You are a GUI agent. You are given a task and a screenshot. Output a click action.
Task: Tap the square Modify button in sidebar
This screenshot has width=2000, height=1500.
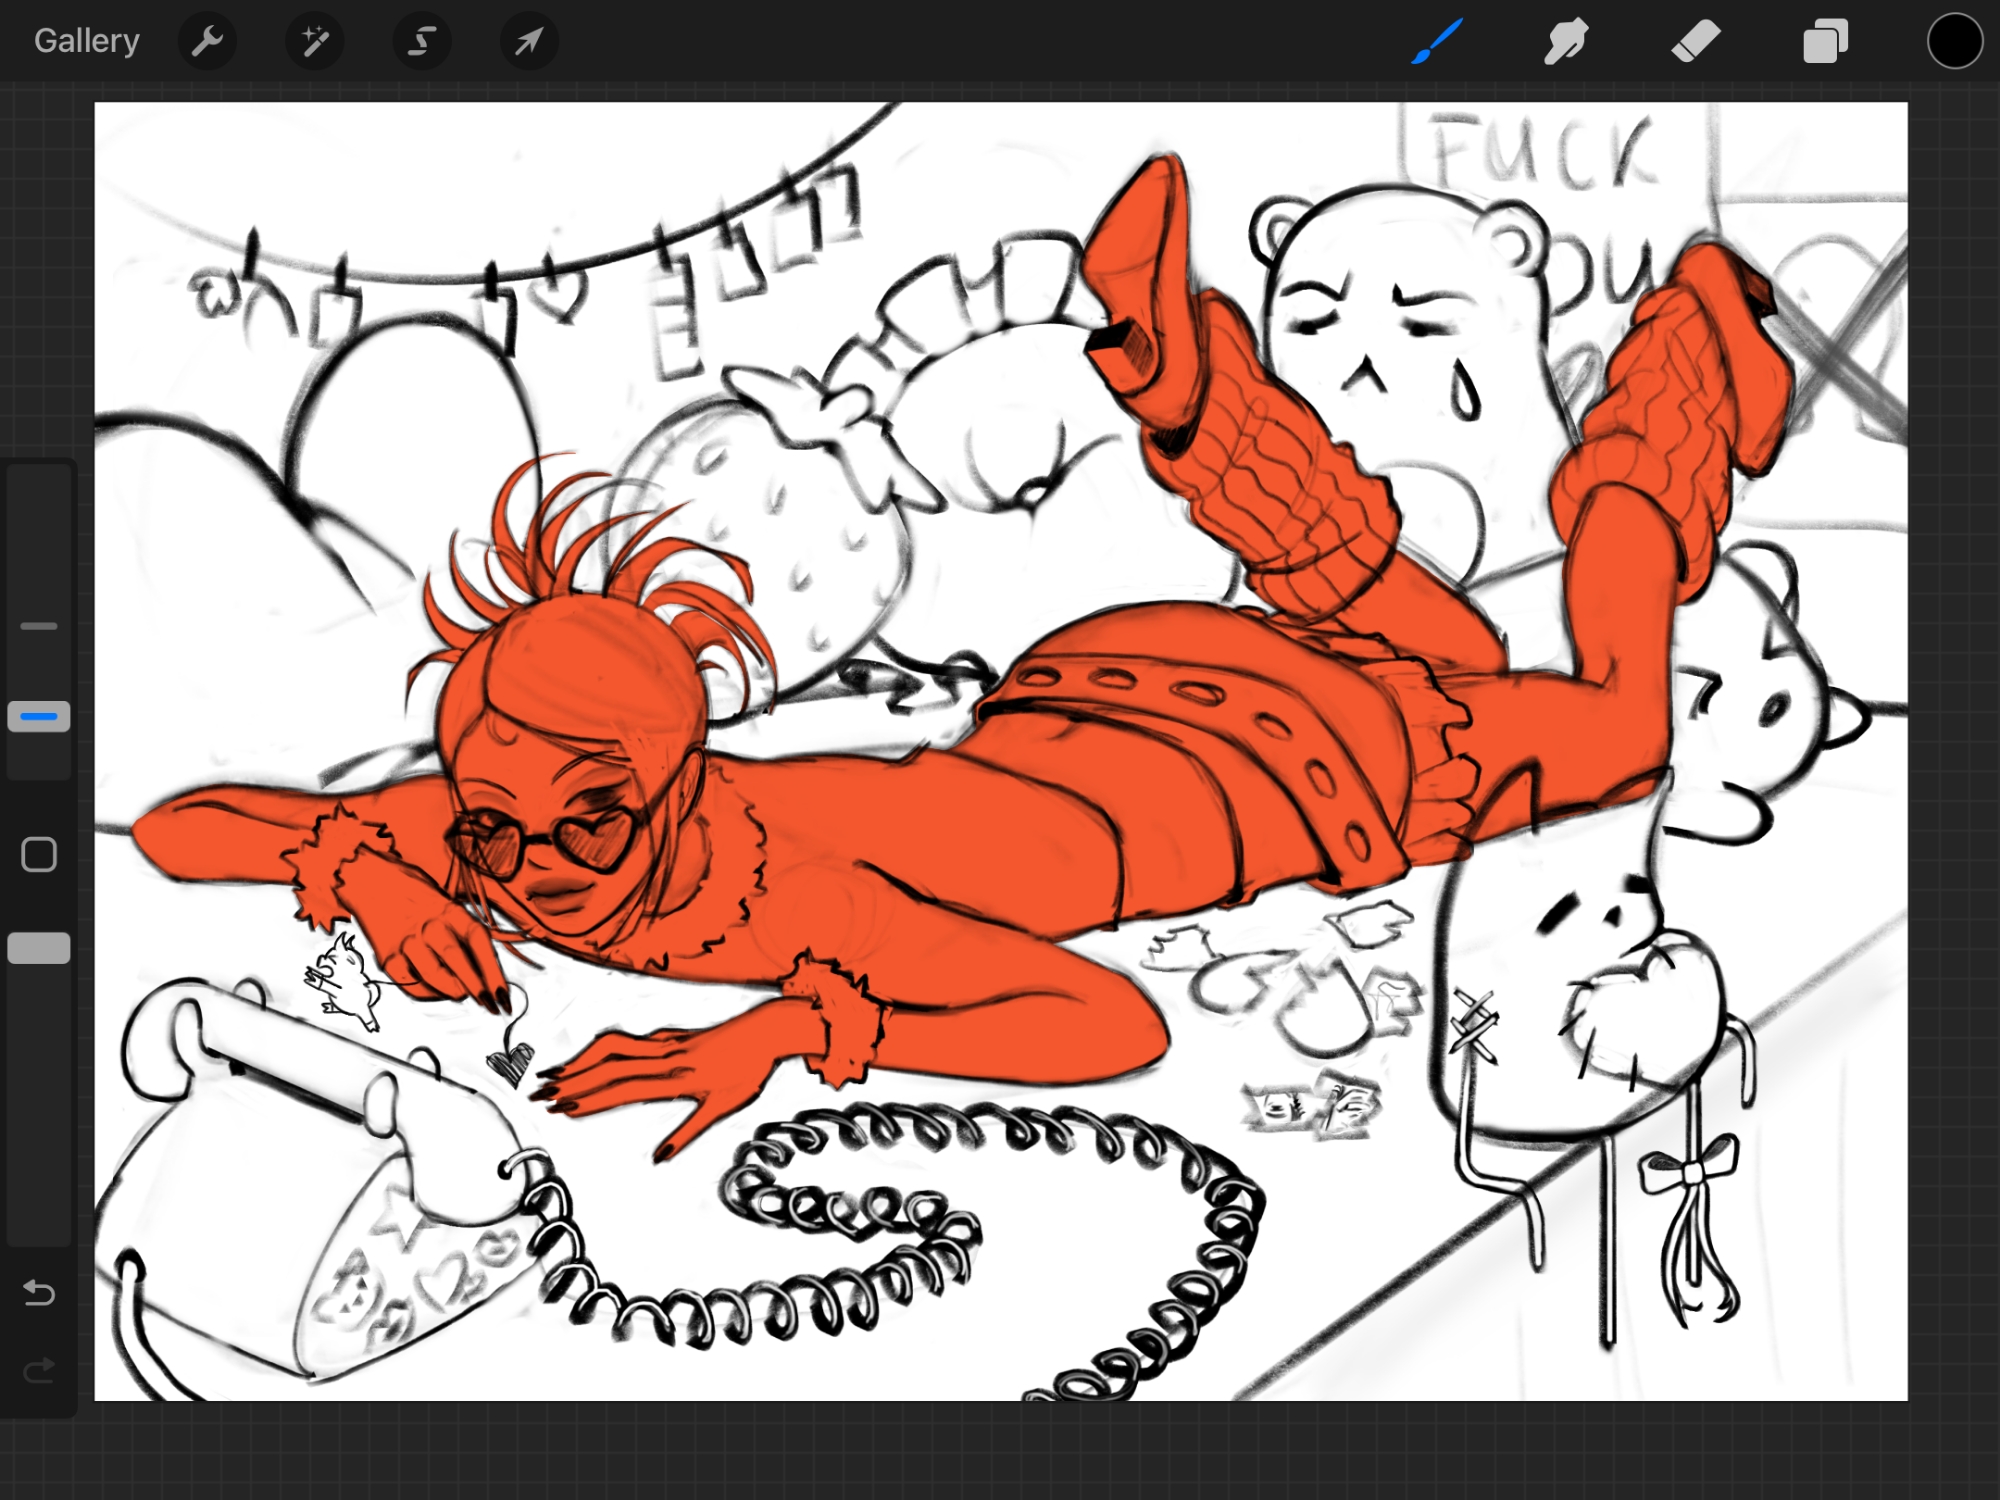pos(39,855)
